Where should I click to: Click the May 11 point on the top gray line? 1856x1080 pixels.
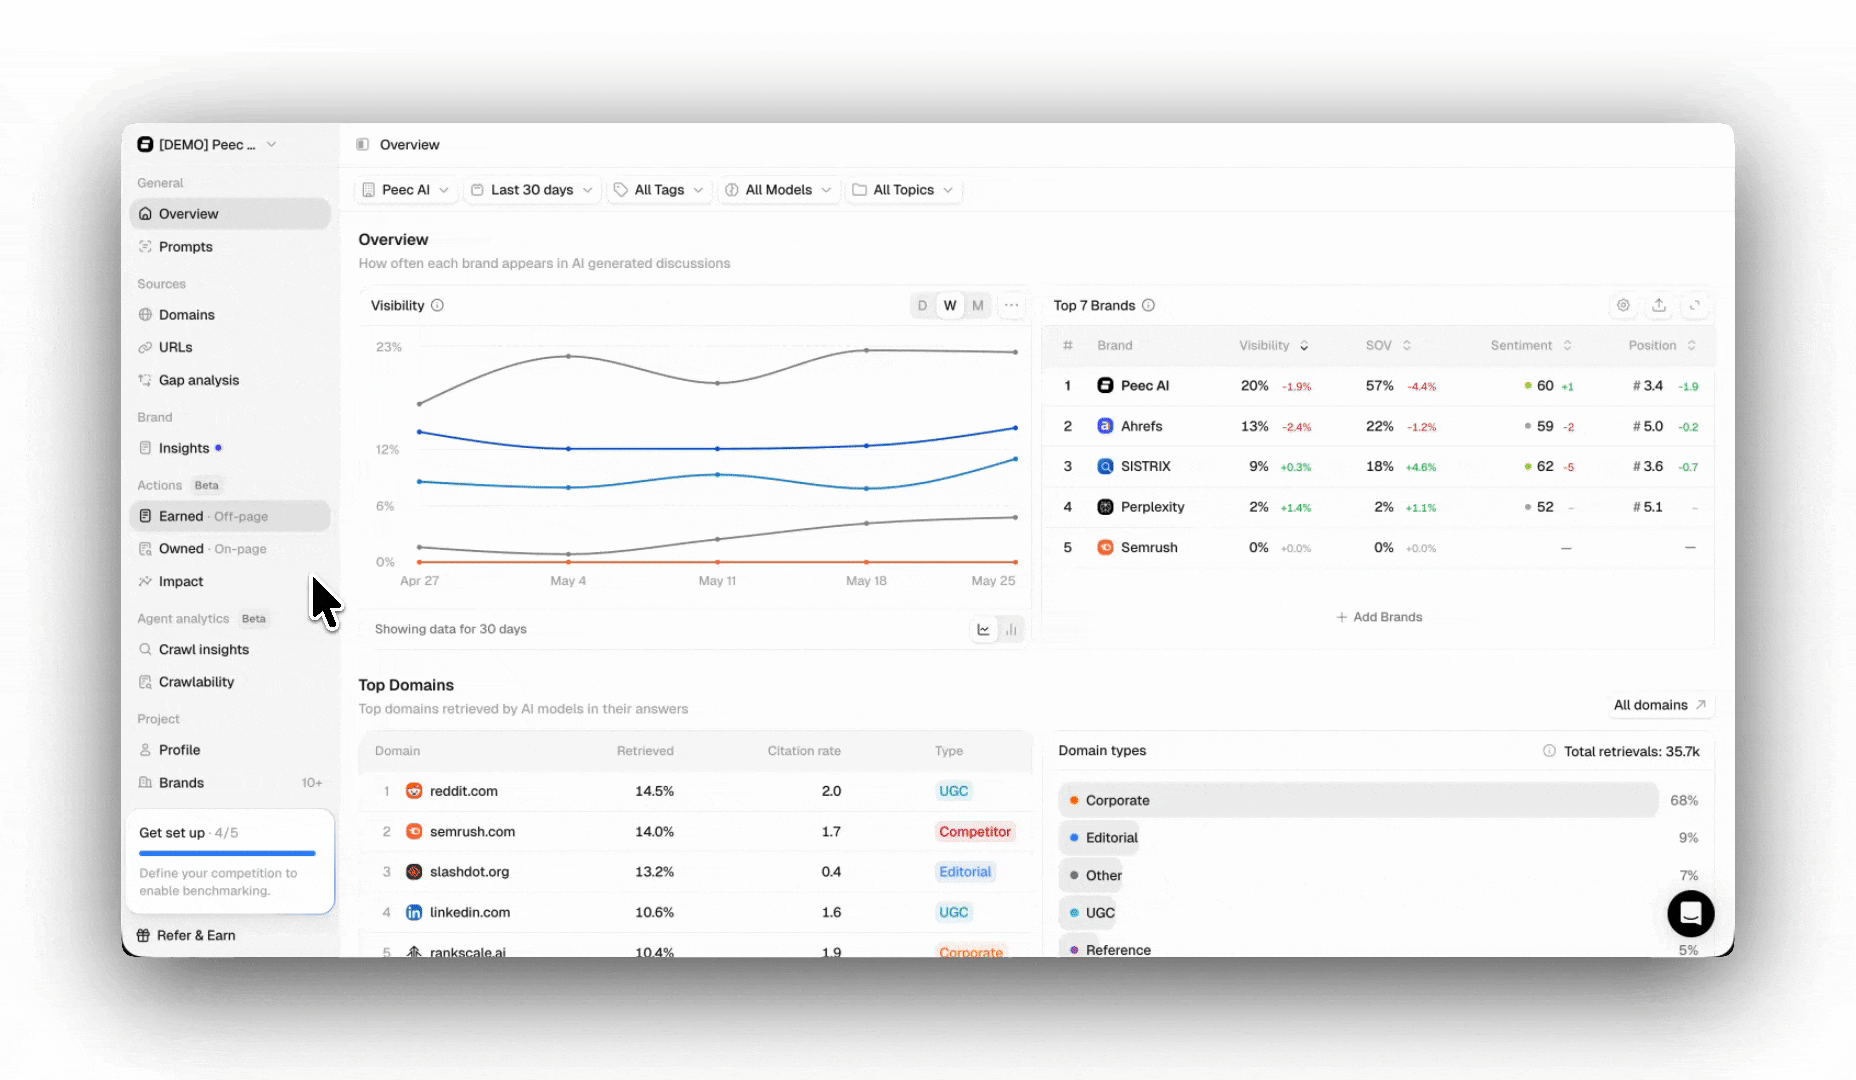click(717, 383)
